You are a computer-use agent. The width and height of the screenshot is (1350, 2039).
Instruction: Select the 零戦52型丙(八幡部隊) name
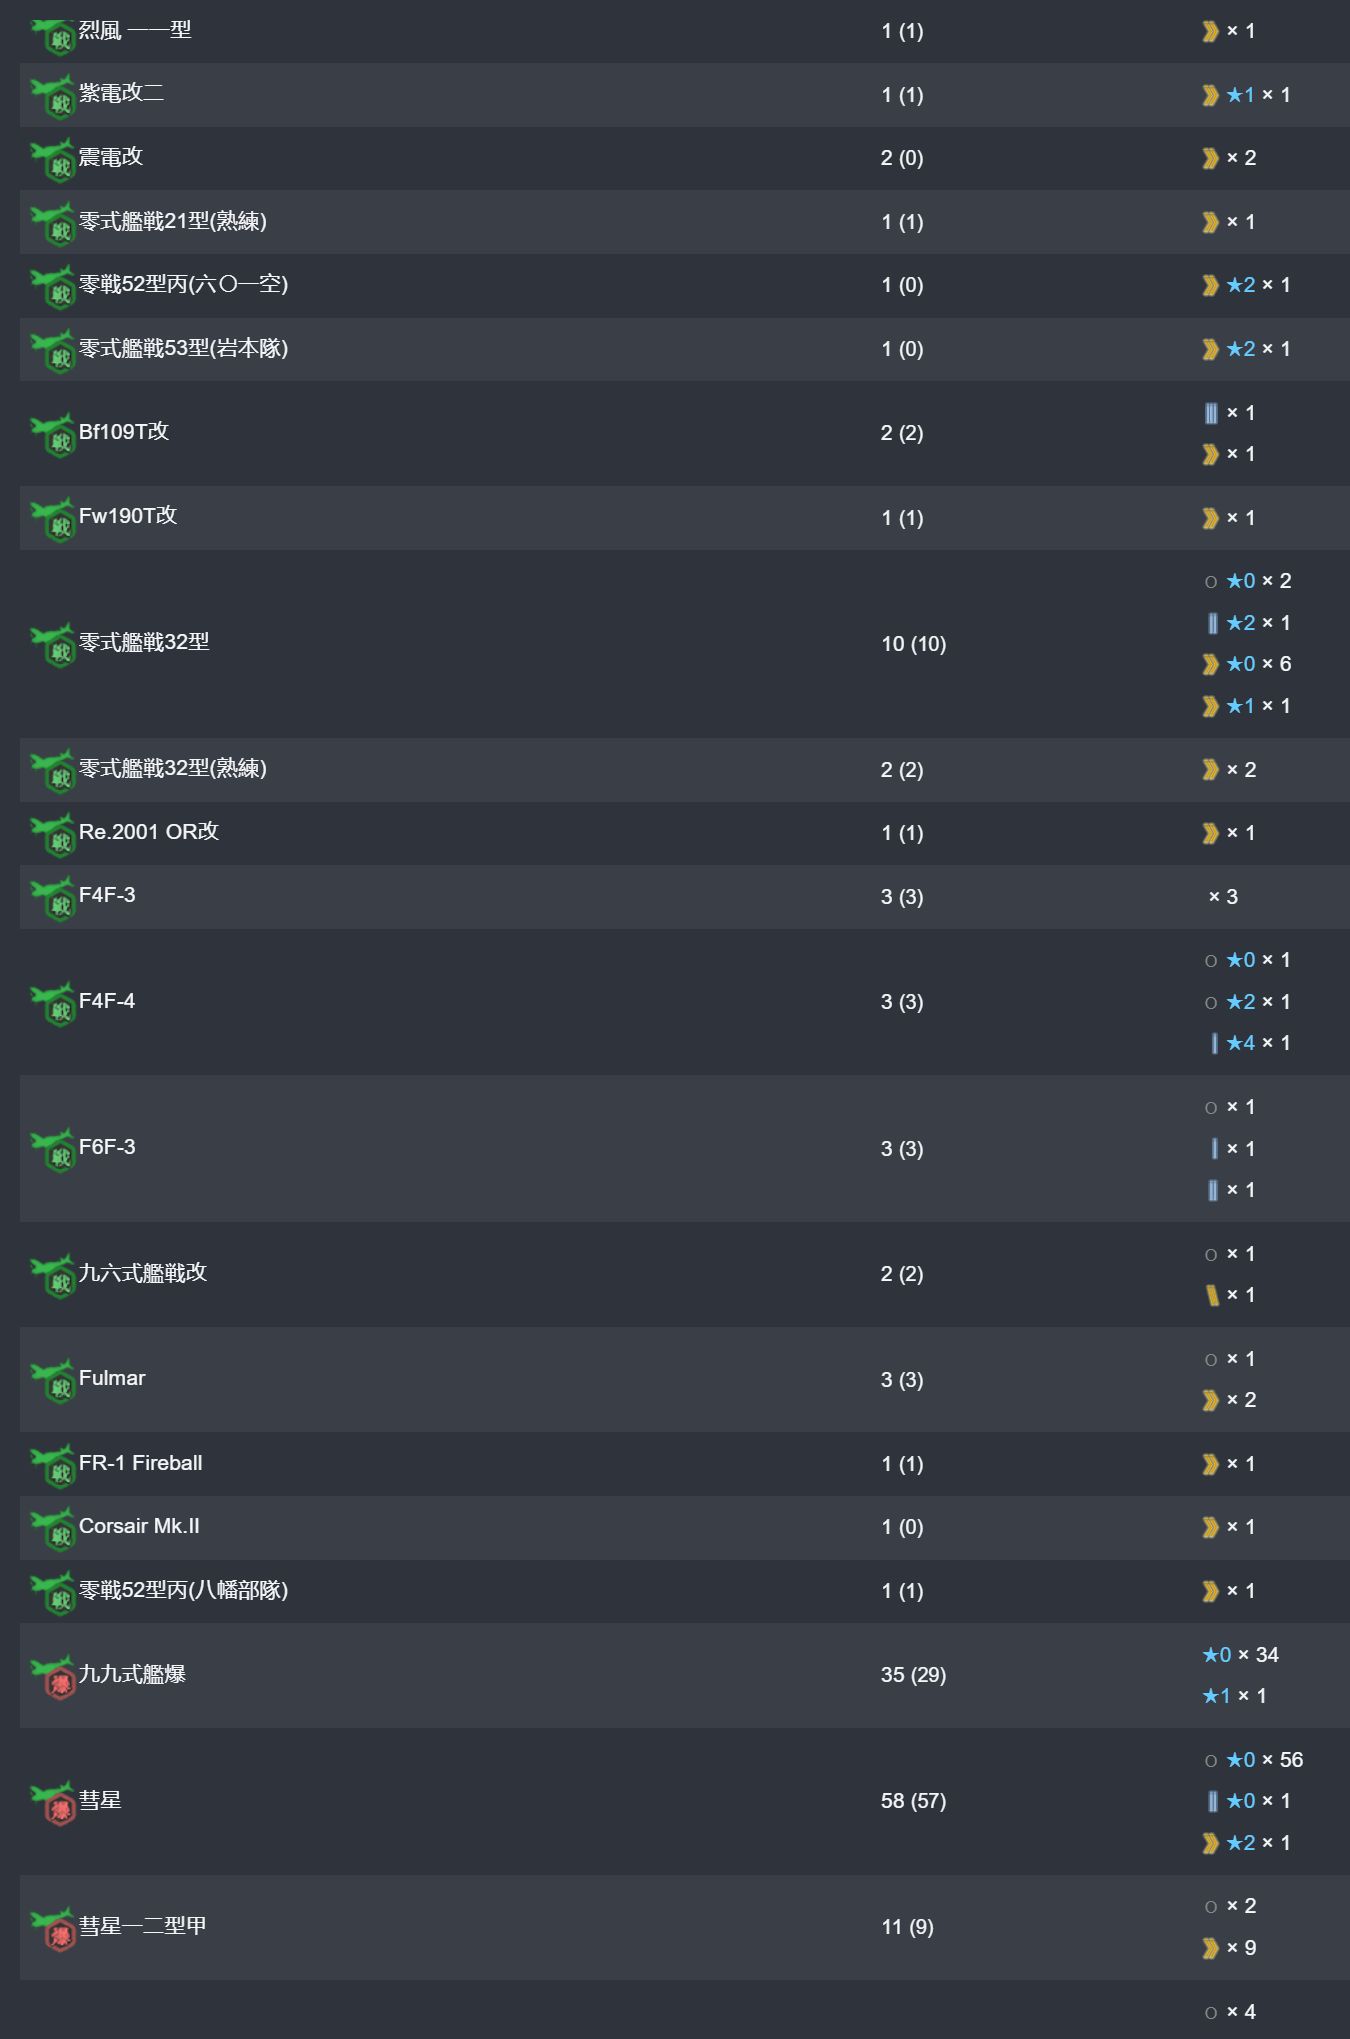tap(183, 1590)
